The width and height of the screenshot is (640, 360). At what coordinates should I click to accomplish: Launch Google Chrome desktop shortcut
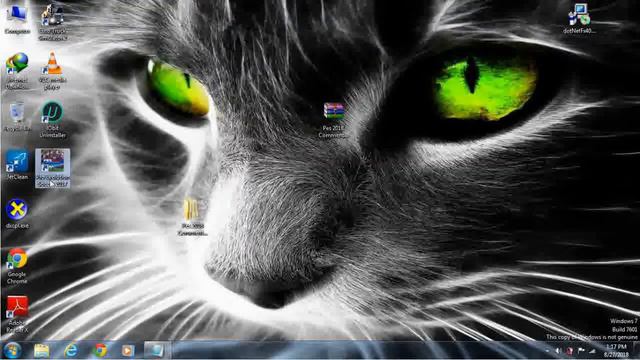click(x=17, y=266)
